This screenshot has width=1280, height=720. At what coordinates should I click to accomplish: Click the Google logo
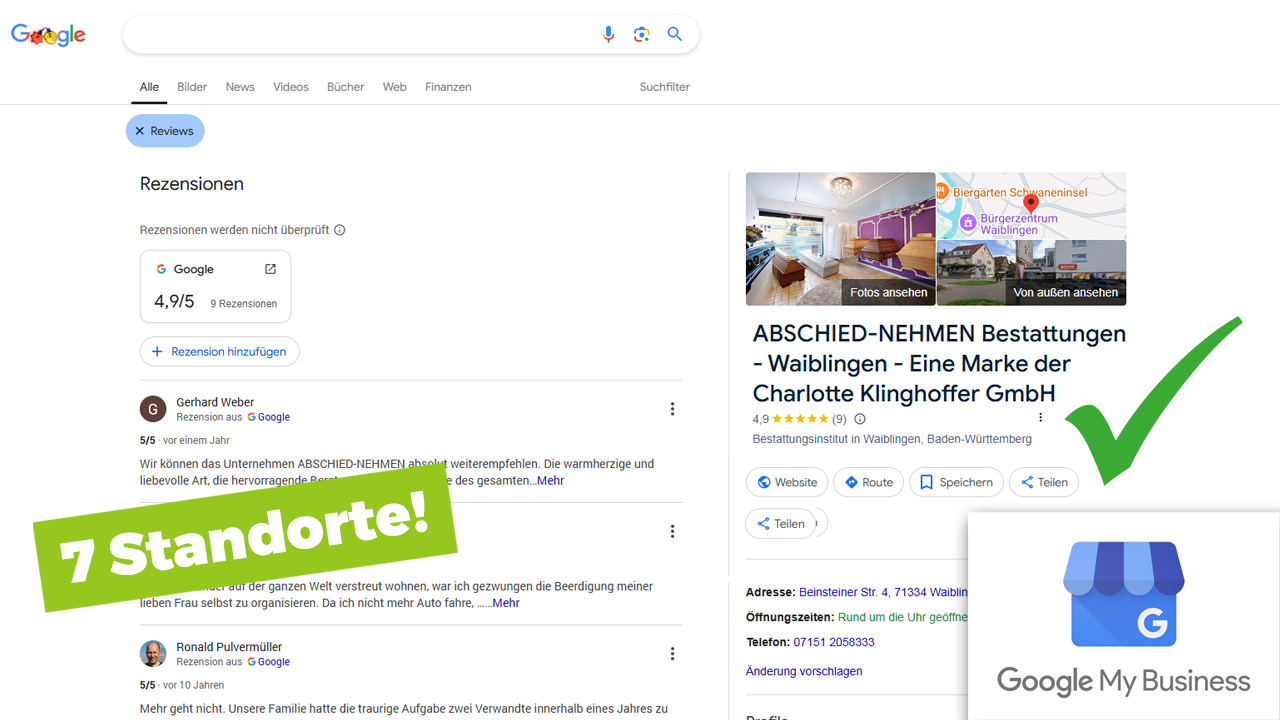[x=48, y=35]
